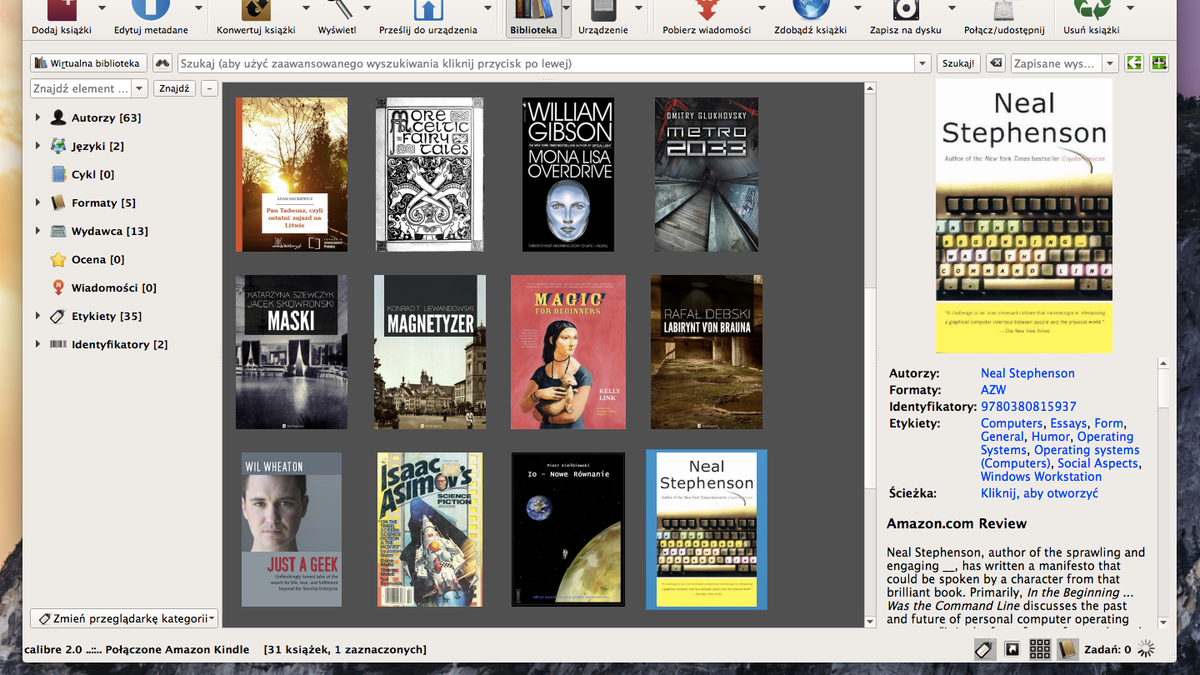Select the Biblioteka toolbar button
The width and height of the screenshot is (1200, 675).
(533, 20)
